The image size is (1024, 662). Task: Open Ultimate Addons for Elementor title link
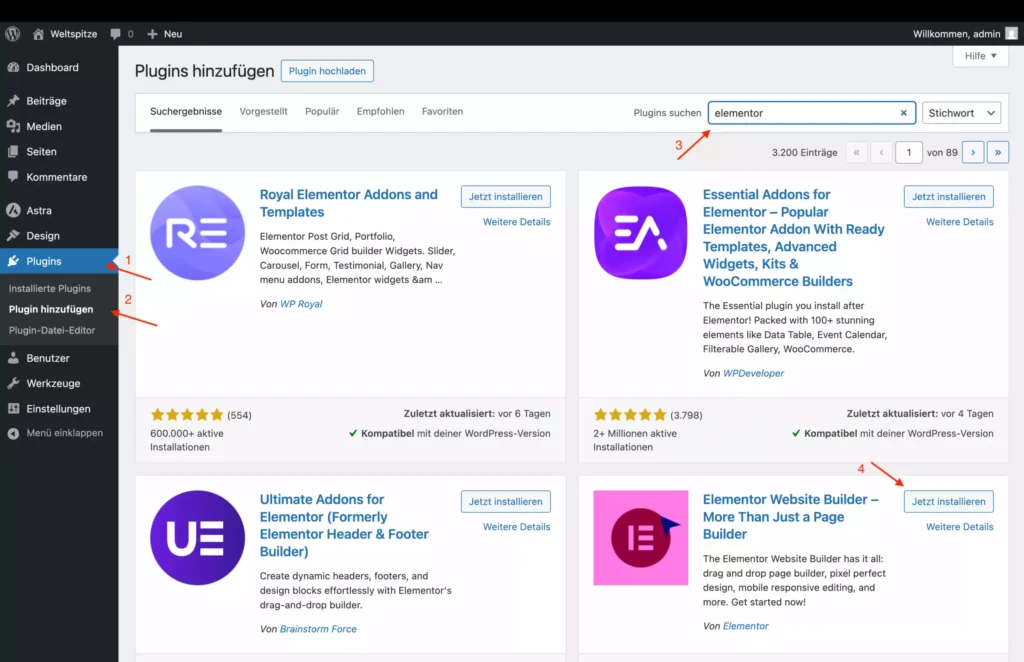[x=344, y=525]
